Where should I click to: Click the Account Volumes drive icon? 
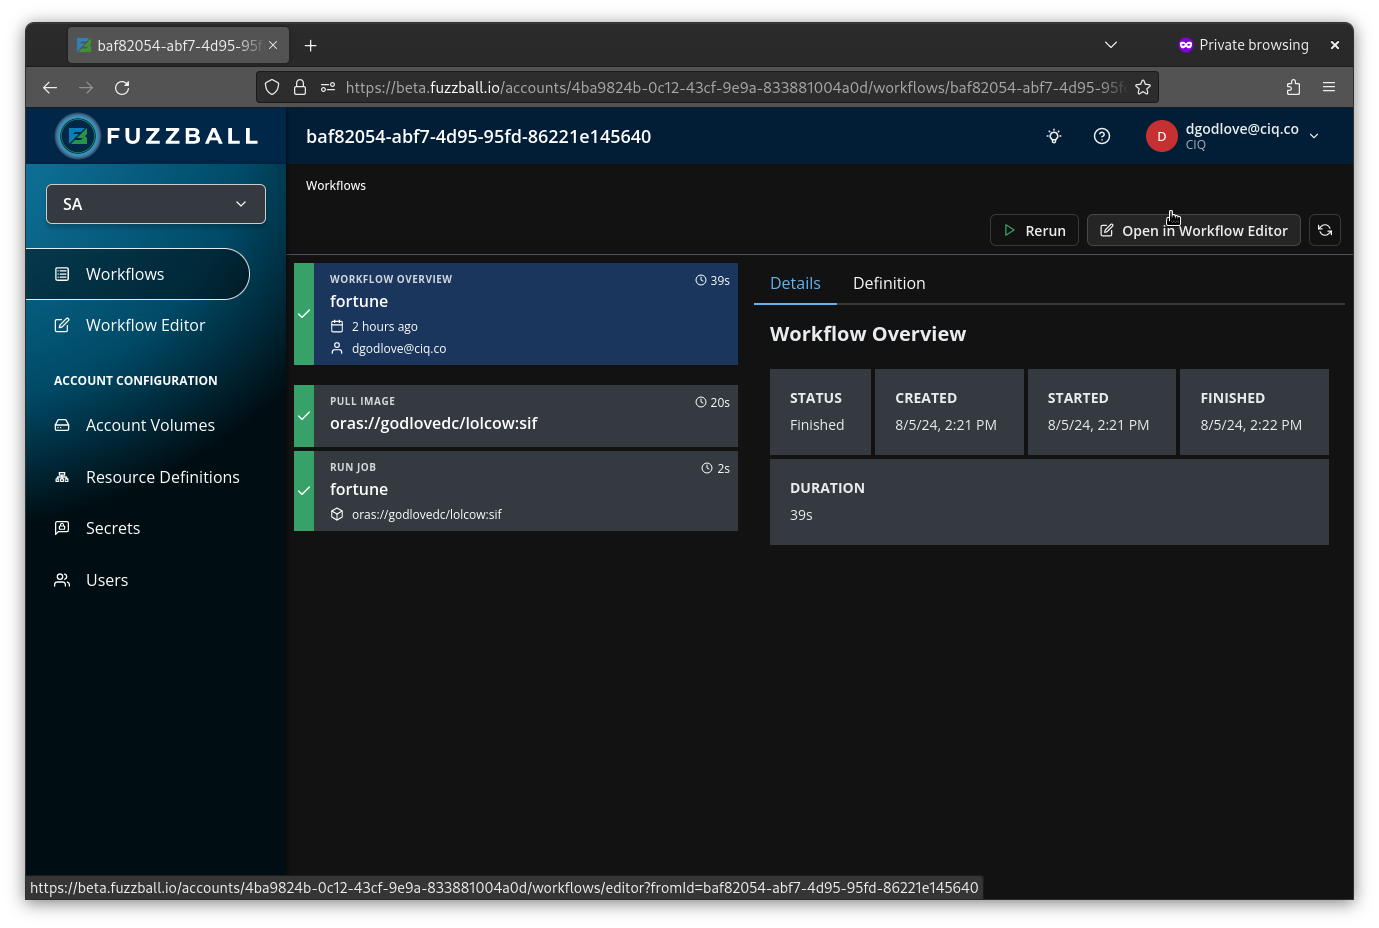62,425
